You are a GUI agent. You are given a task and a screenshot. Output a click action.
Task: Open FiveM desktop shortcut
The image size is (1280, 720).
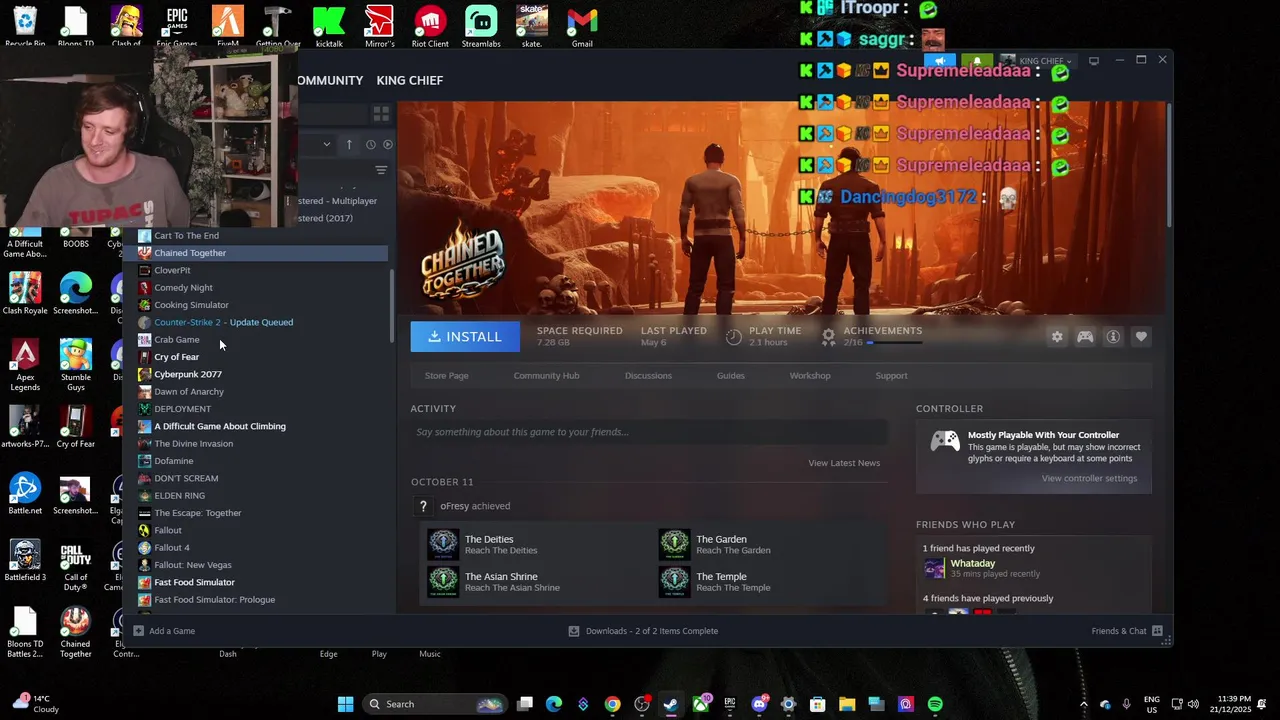(x=228, y=26)
